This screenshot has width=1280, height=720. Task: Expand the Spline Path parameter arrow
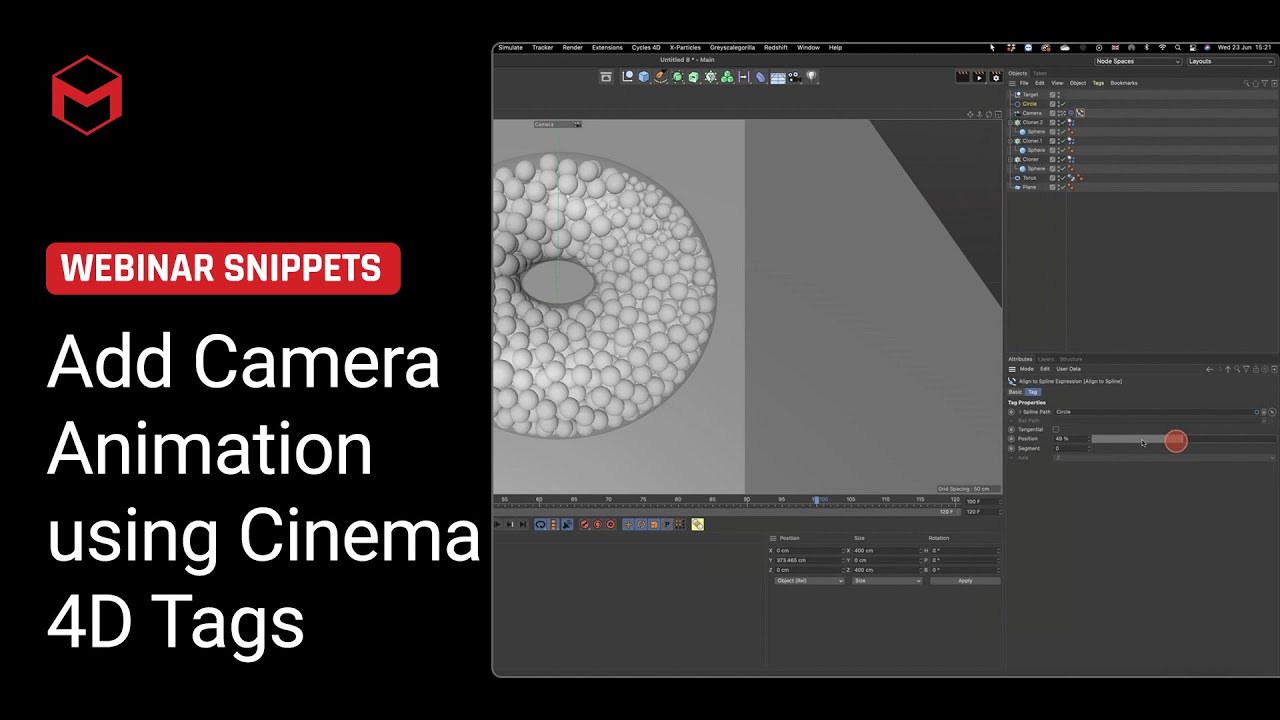coord(1019,412)
